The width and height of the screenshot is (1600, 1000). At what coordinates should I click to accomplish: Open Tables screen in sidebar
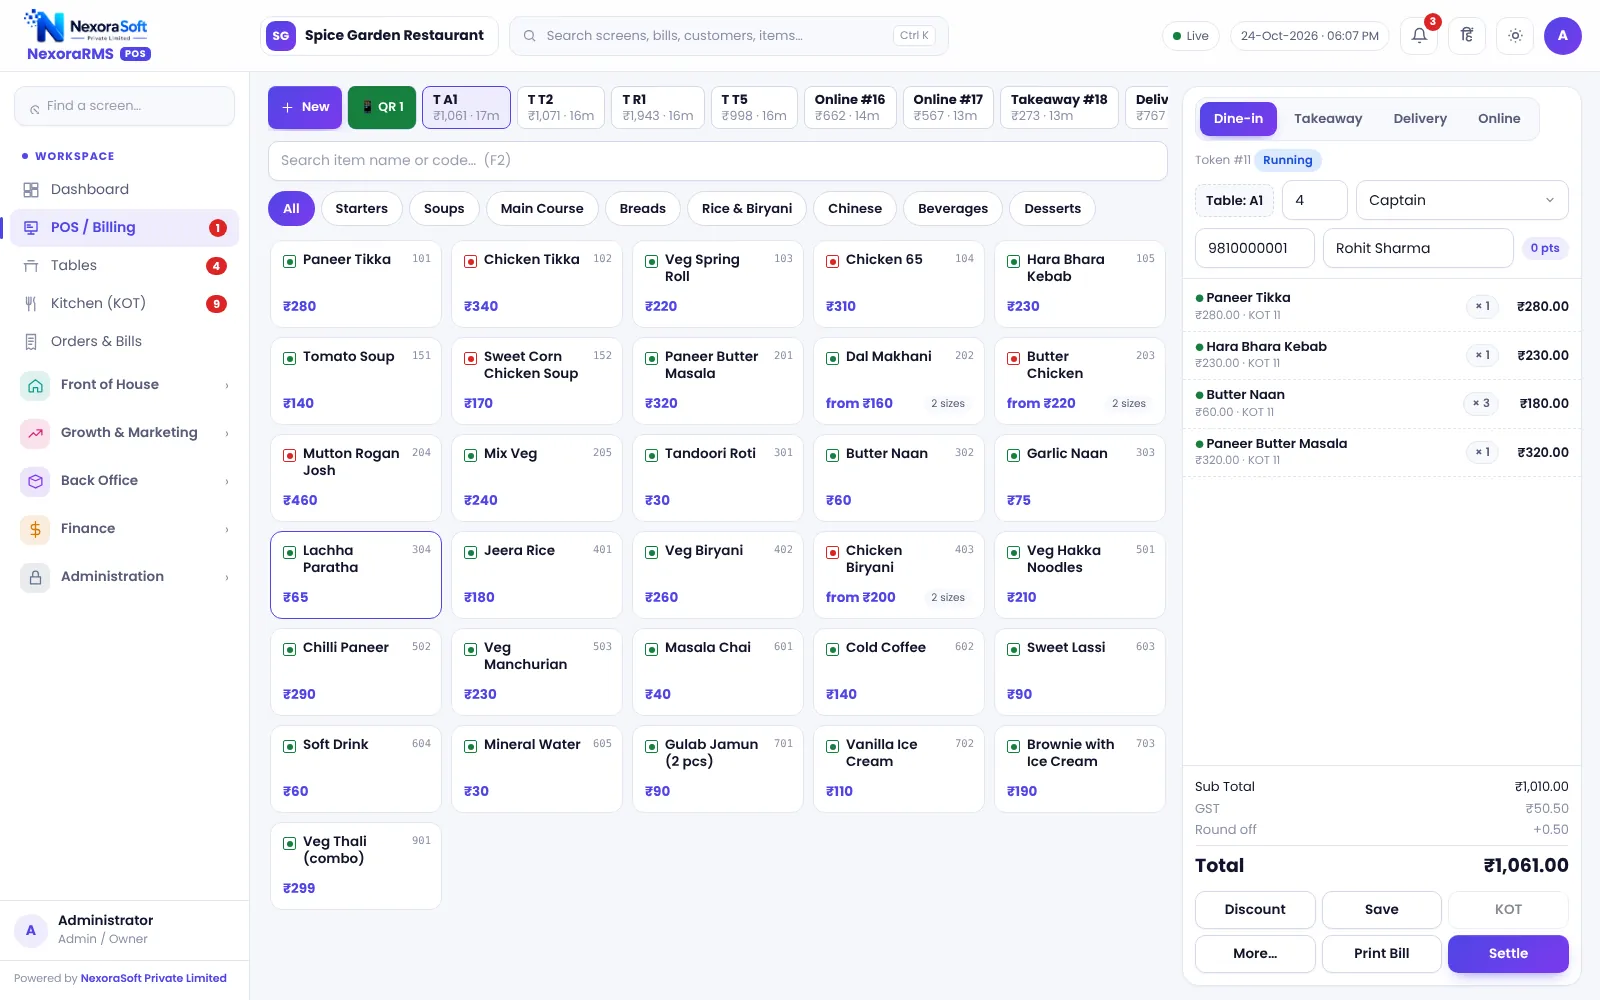124,265
